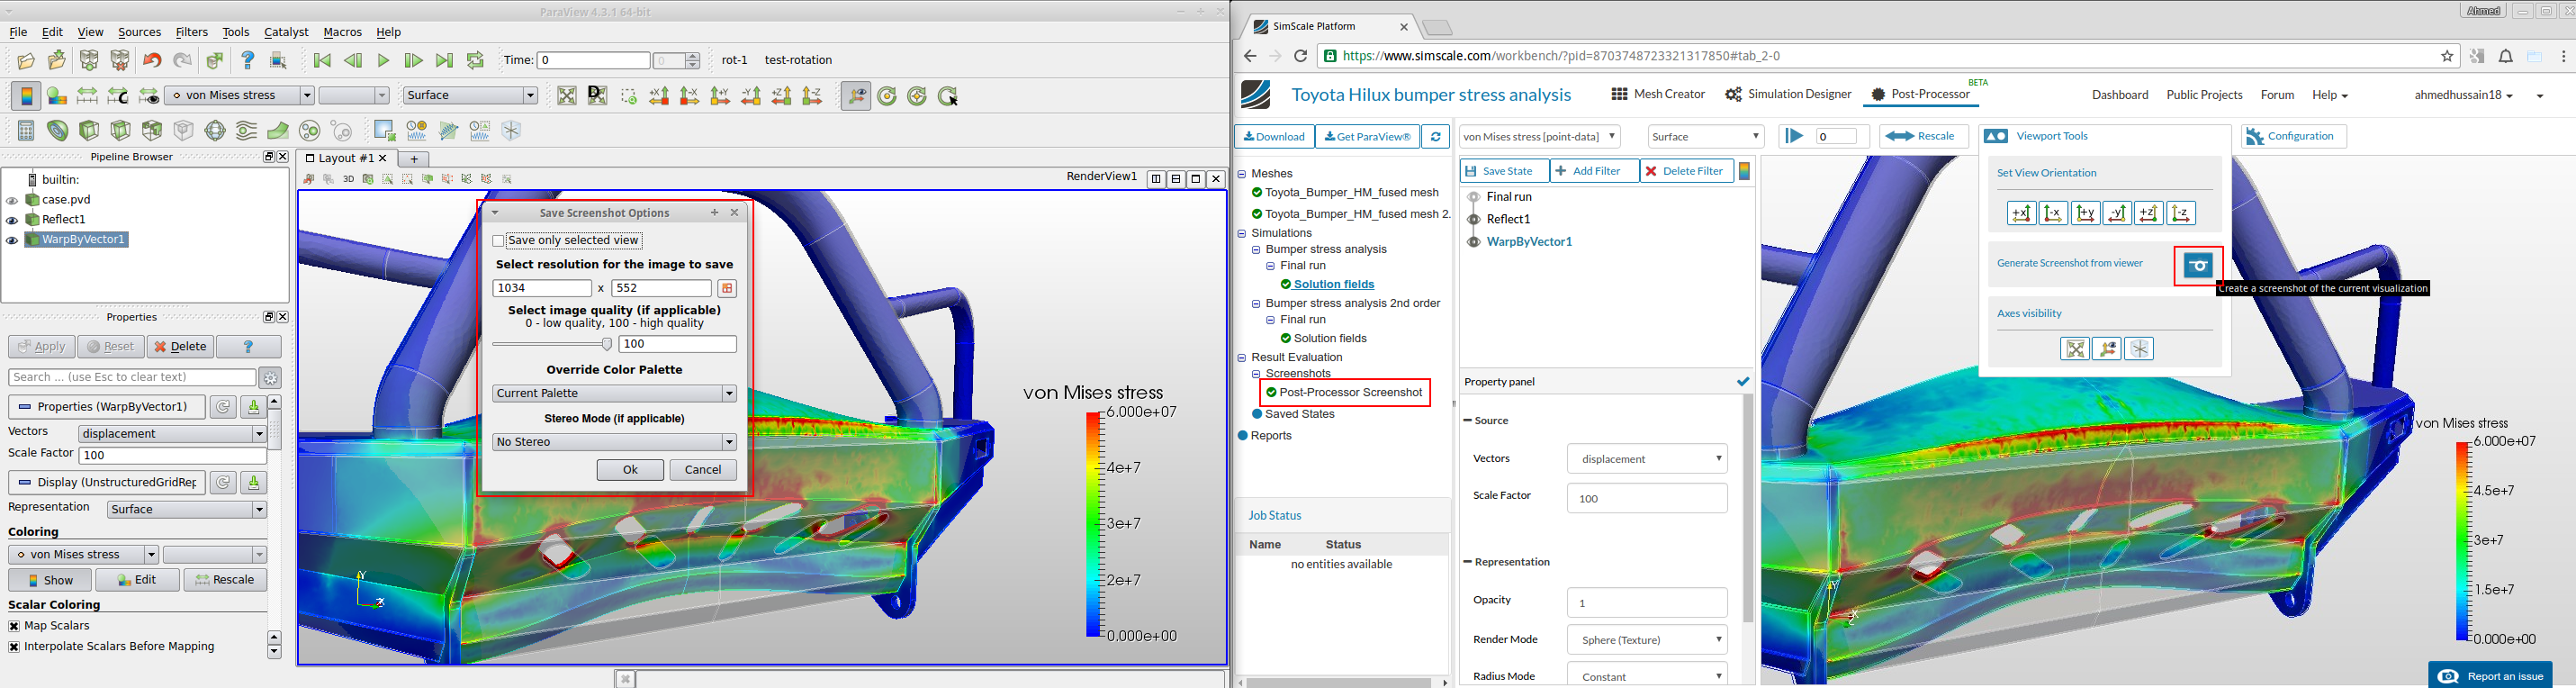Open Render Mode Sphere (Texture) dropdown

[x=1647, y=640]
